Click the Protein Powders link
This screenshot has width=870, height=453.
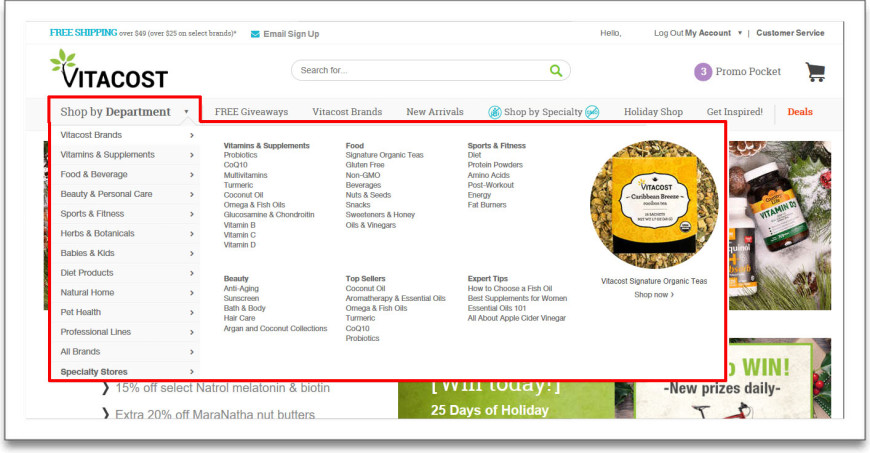pos(494,165)
